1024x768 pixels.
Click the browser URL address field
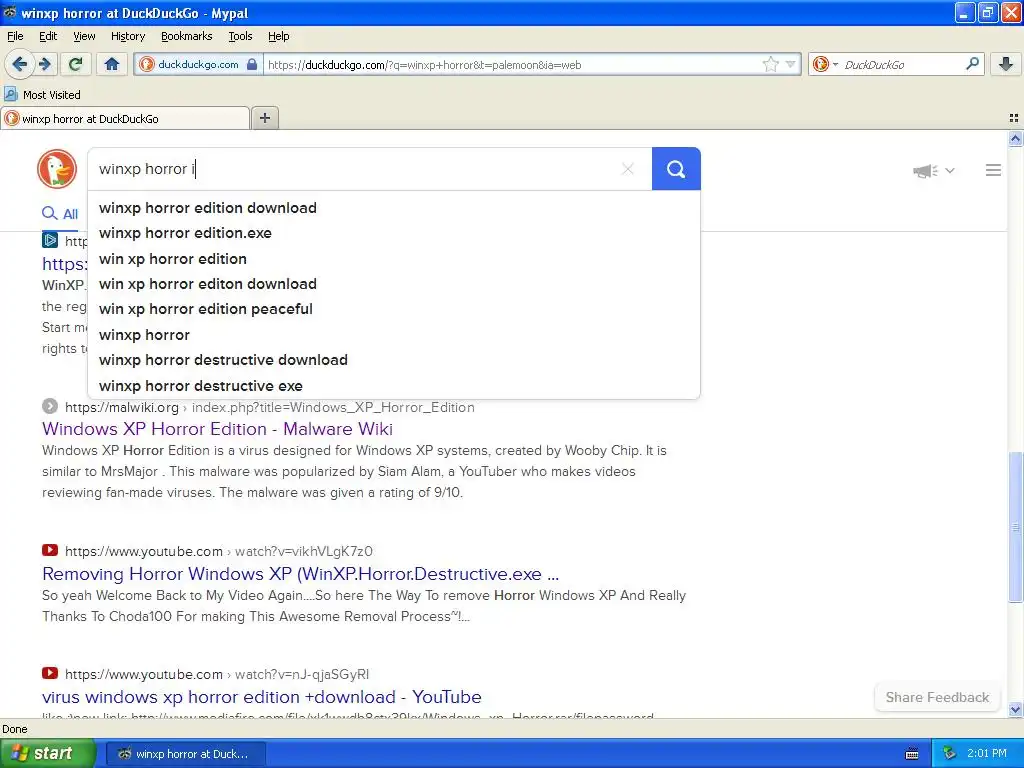pyautogui.click(x=513, y=65)
